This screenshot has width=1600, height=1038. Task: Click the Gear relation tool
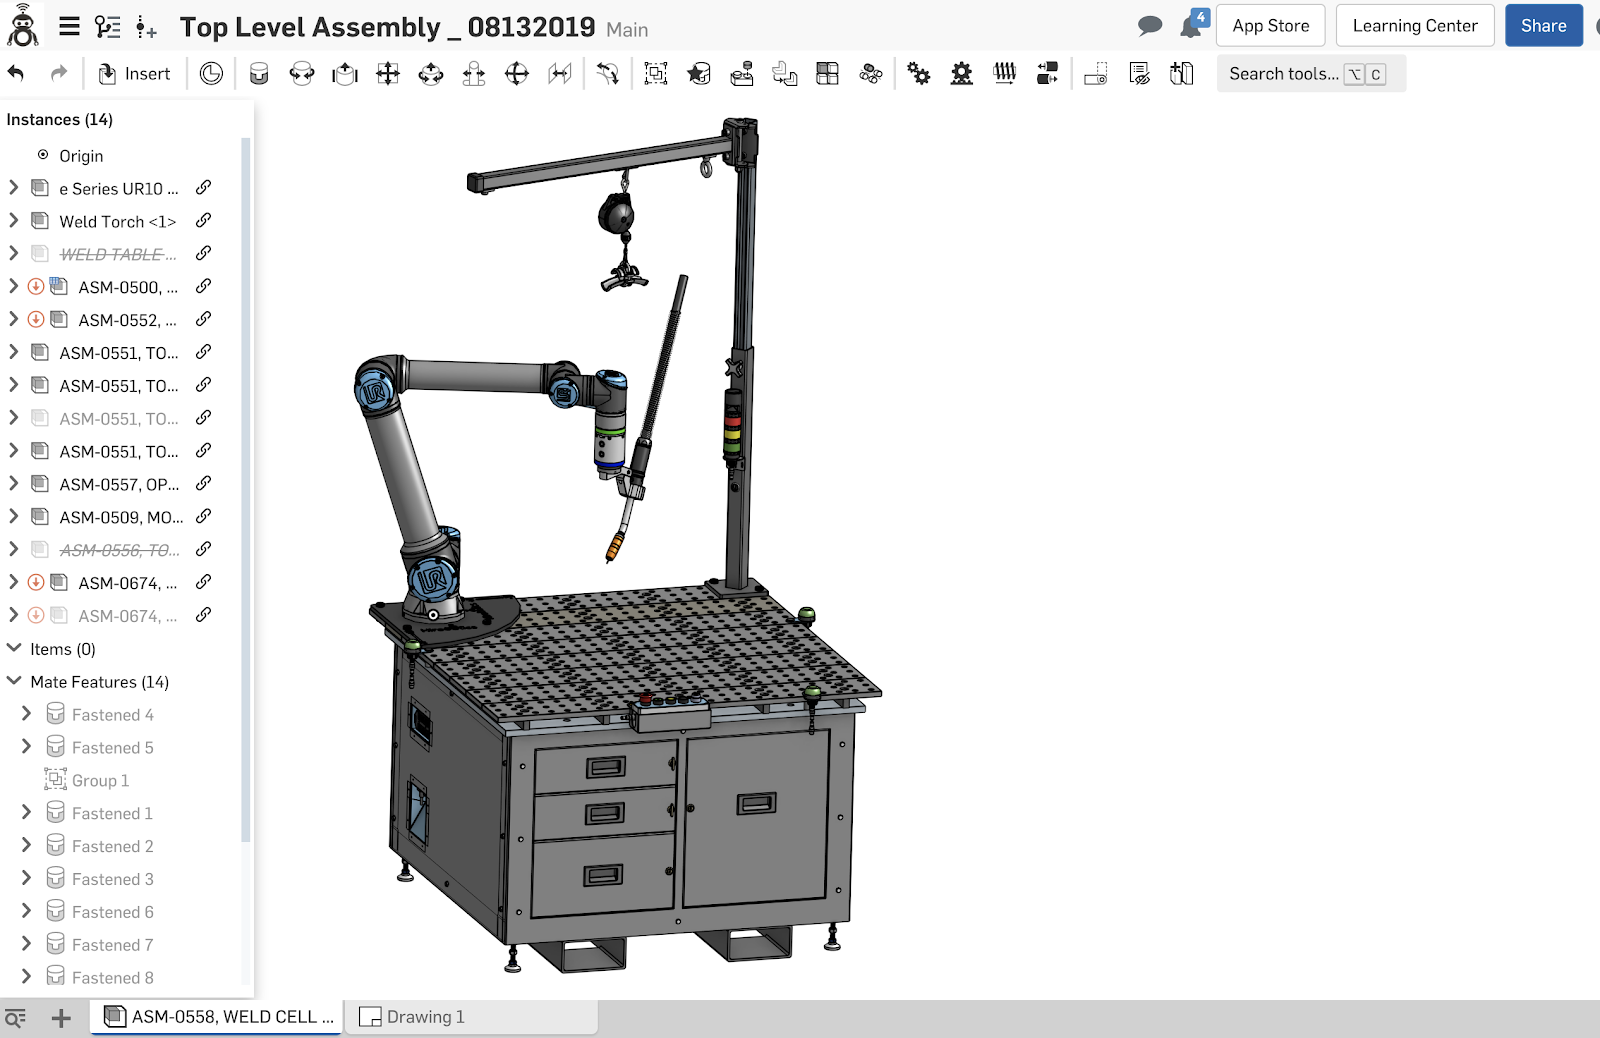(x=918, y=74)
